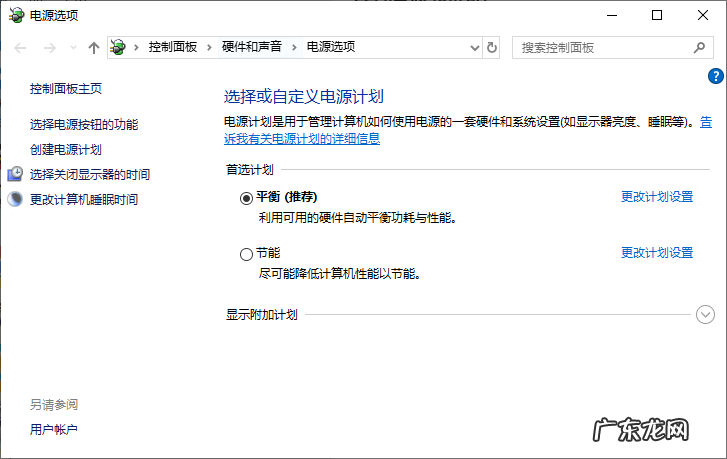727x459 pixels.
Task: Click the forward navigation arrow
Action: (49, 47)
